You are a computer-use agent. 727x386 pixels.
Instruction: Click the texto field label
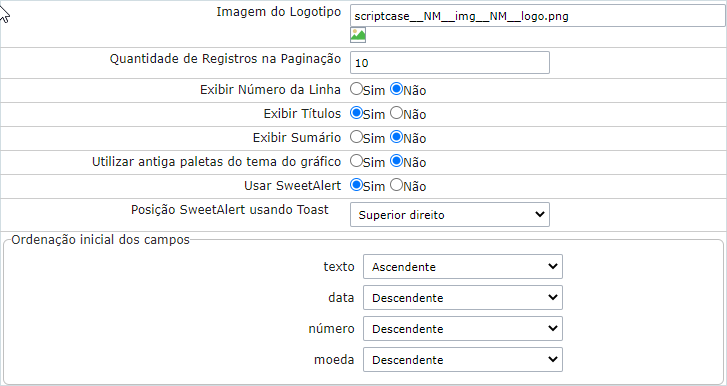coord(339,267)
